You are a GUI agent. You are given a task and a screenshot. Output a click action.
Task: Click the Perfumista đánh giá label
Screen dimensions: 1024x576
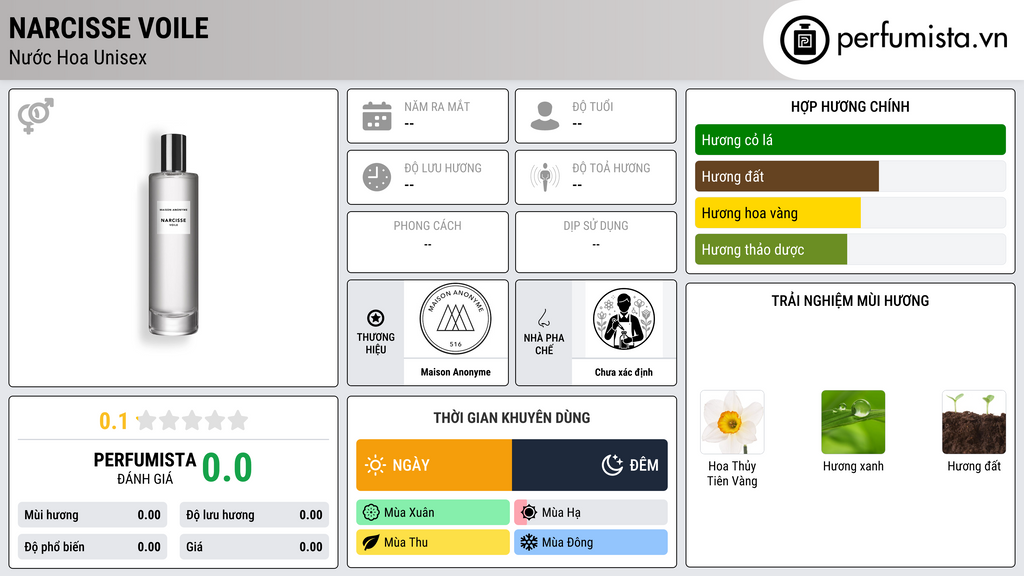[x=144, y=468]
